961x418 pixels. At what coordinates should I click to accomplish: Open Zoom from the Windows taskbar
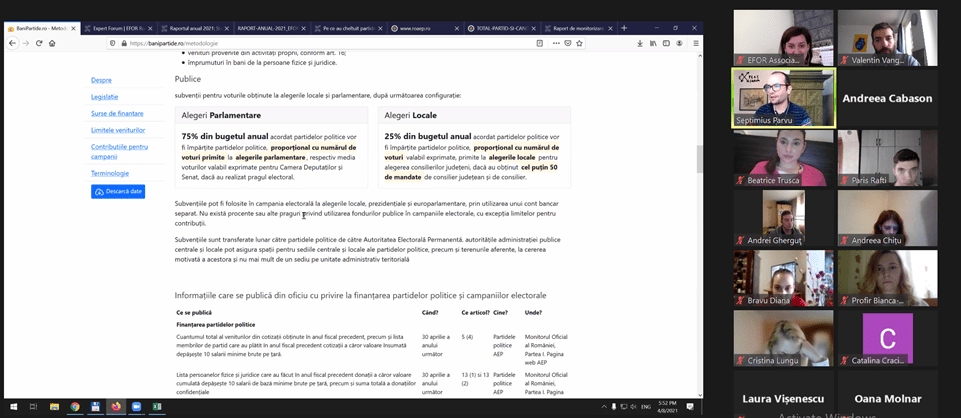pos(136,407)
